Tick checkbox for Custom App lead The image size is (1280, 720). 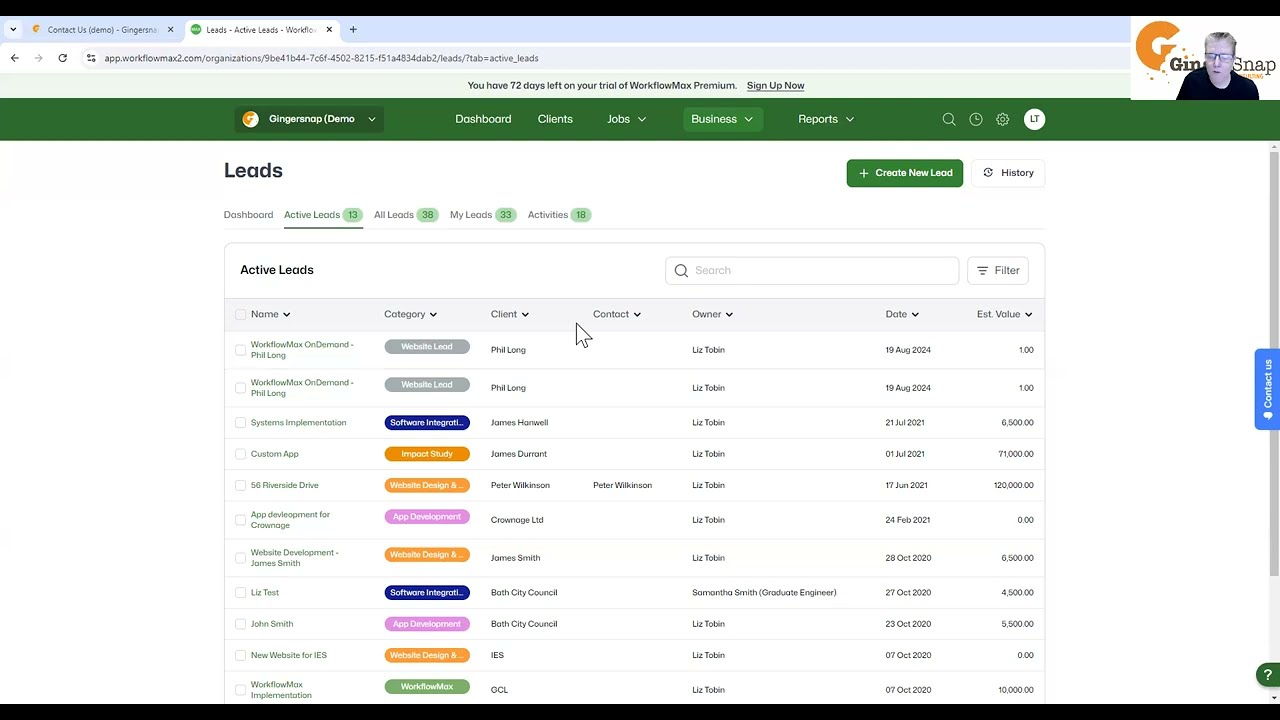pyautogui.click(x=240, y=454)
